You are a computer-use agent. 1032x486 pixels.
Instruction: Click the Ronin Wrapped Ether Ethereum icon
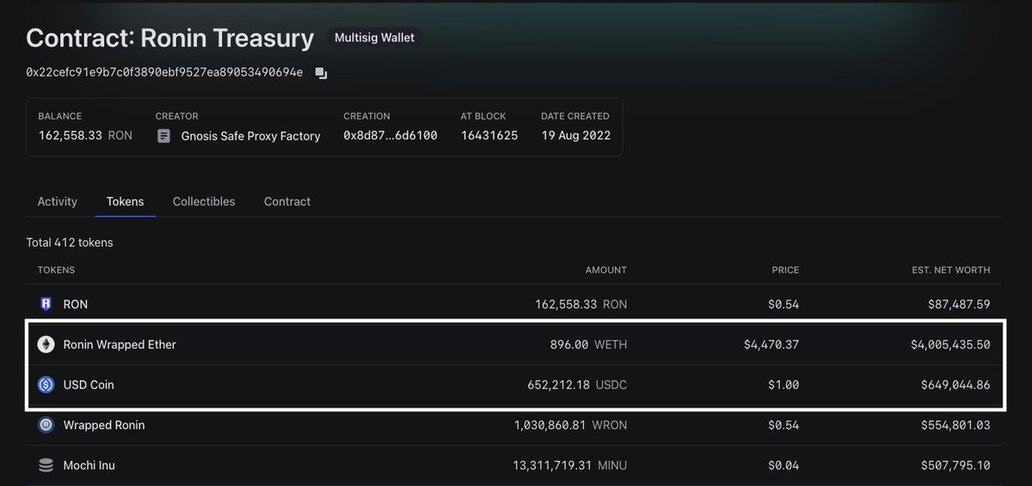[x=45, y=344]
